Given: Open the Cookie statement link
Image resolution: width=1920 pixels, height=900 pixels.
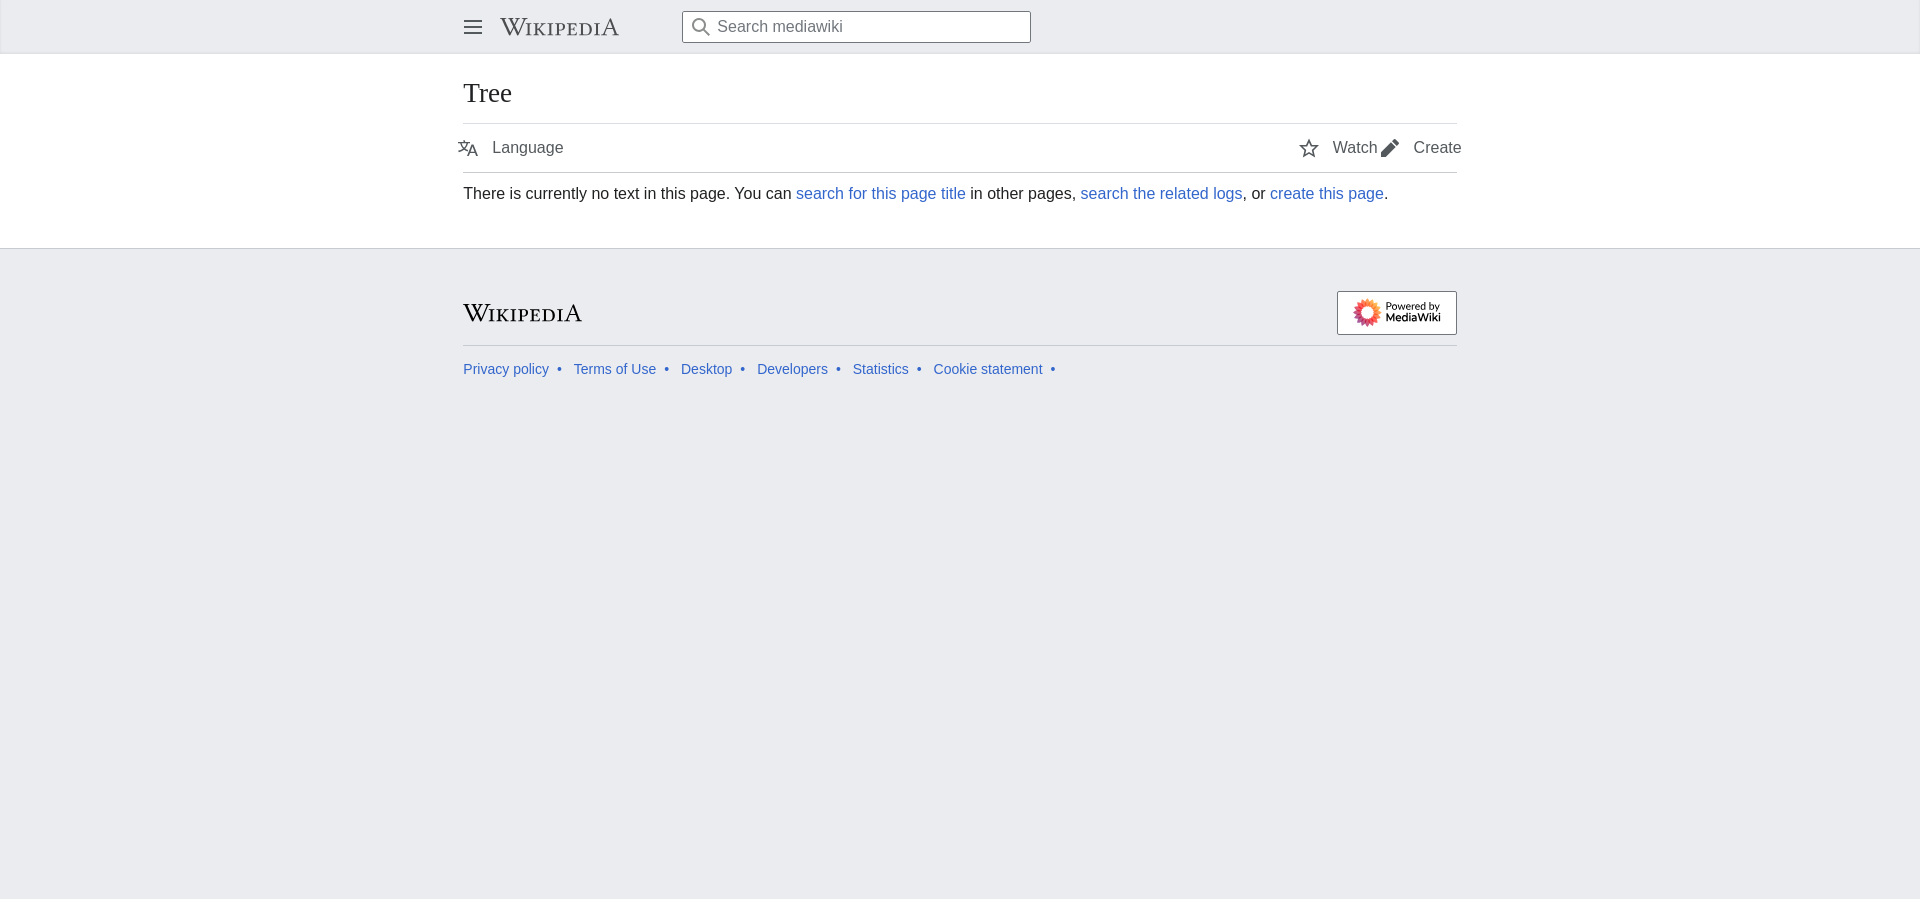Looking at the screenshot, I should click(x=988, y=369).
